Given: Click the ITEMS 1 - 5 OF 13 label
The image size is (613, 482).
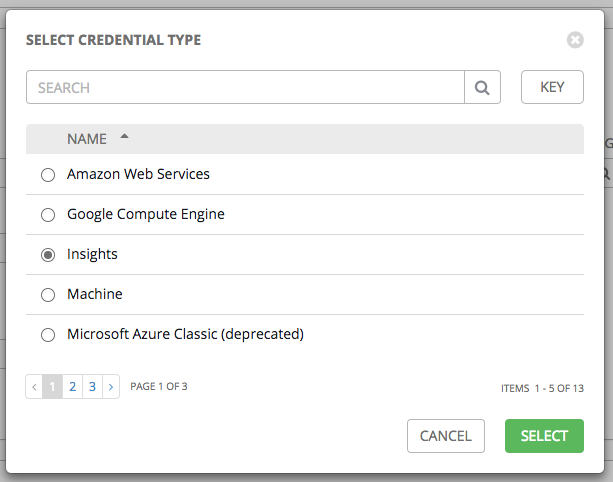Looking at the screenshot, I should tap(542, 388).
